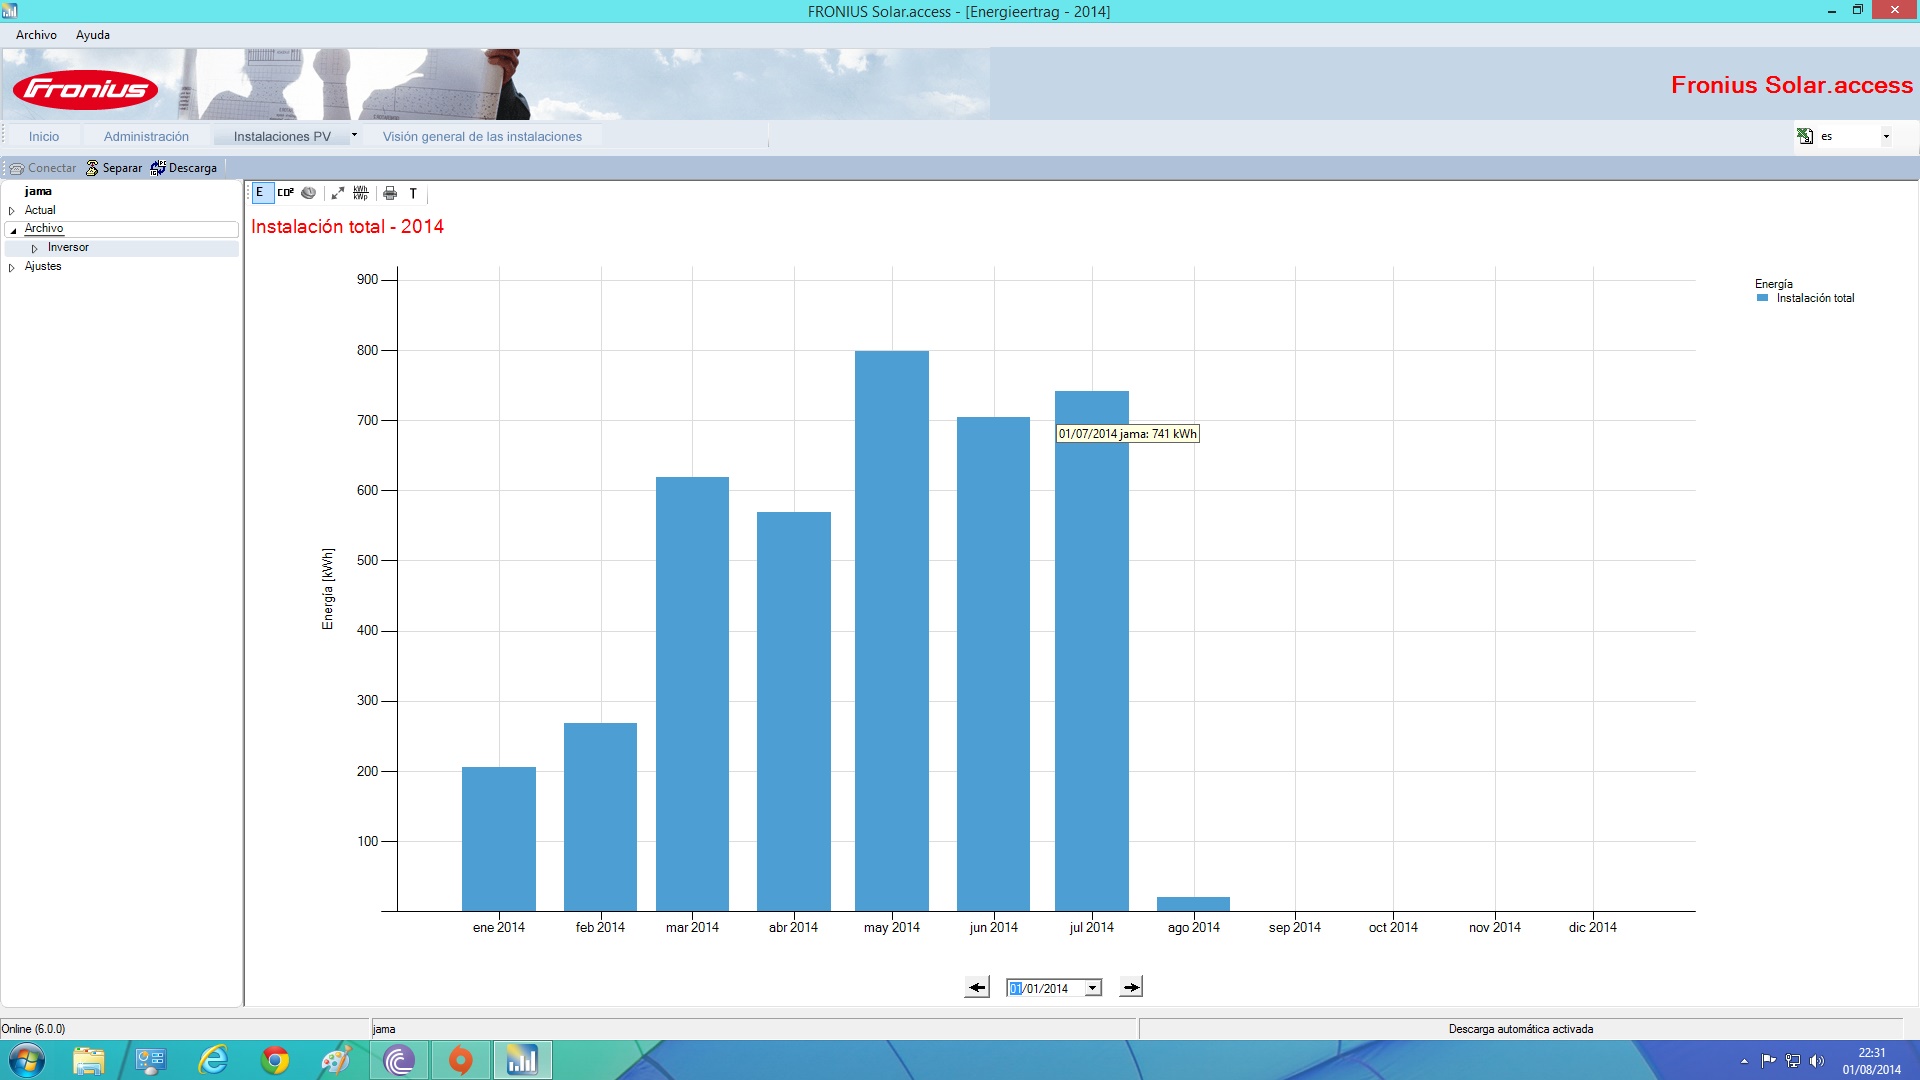The width and height of the screenshot is (1920, 1080).
Task: Select the jama installation root
Action: pyautogui.click(x=38, y=191)
